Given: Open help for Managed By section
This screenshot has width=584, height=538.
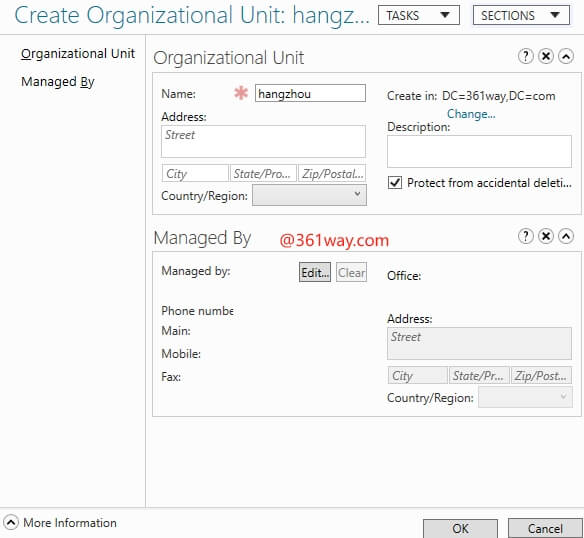Looking at the screenshot, I should point(526,236).
